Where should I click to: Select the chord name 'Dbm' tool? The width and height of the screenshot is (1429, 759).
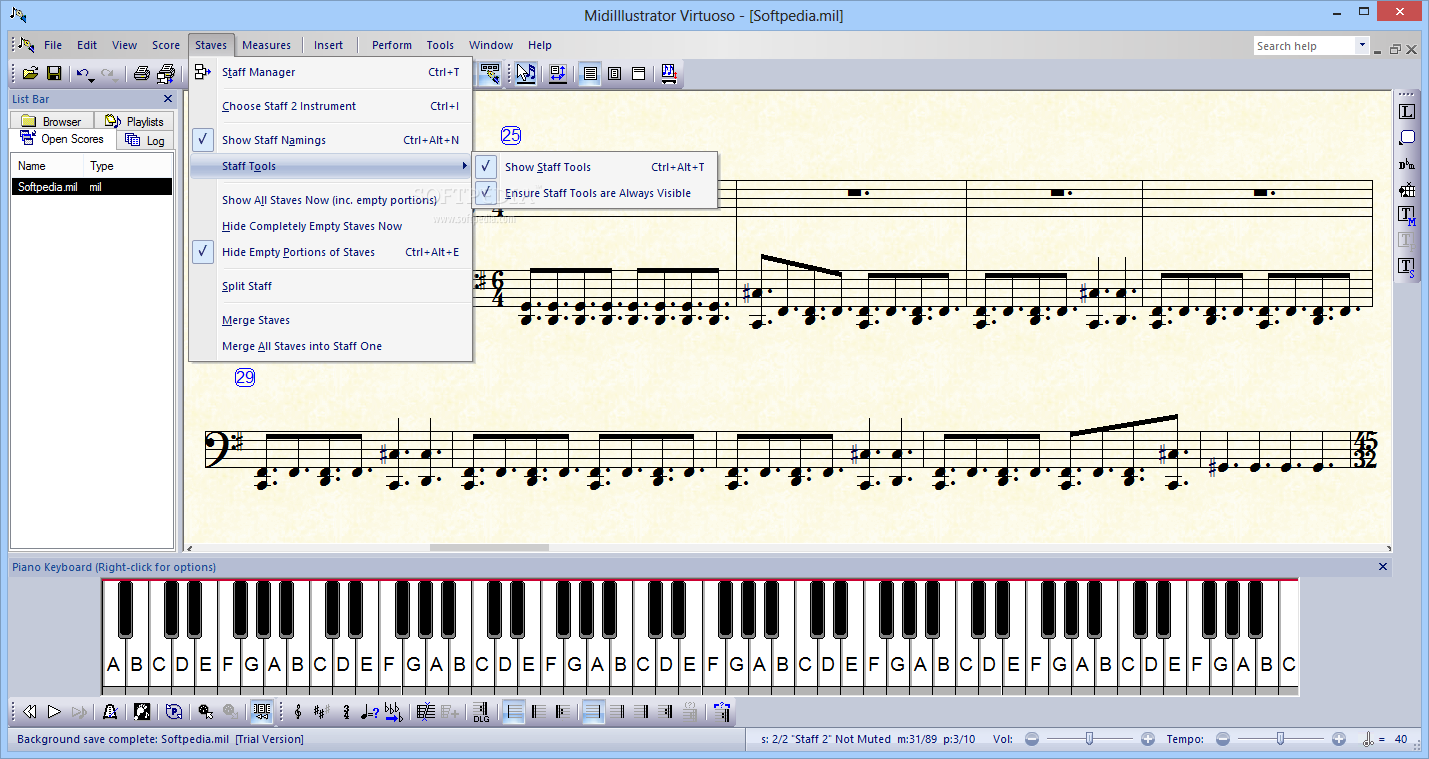pyautogui.click(x=1407, y=164)
